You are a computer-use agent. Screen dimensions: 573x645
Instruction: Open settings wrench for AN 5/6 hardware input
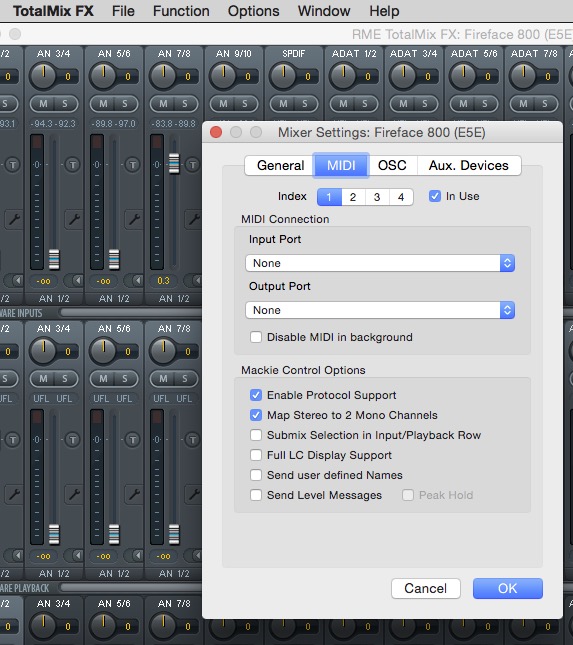click(134, 219)
